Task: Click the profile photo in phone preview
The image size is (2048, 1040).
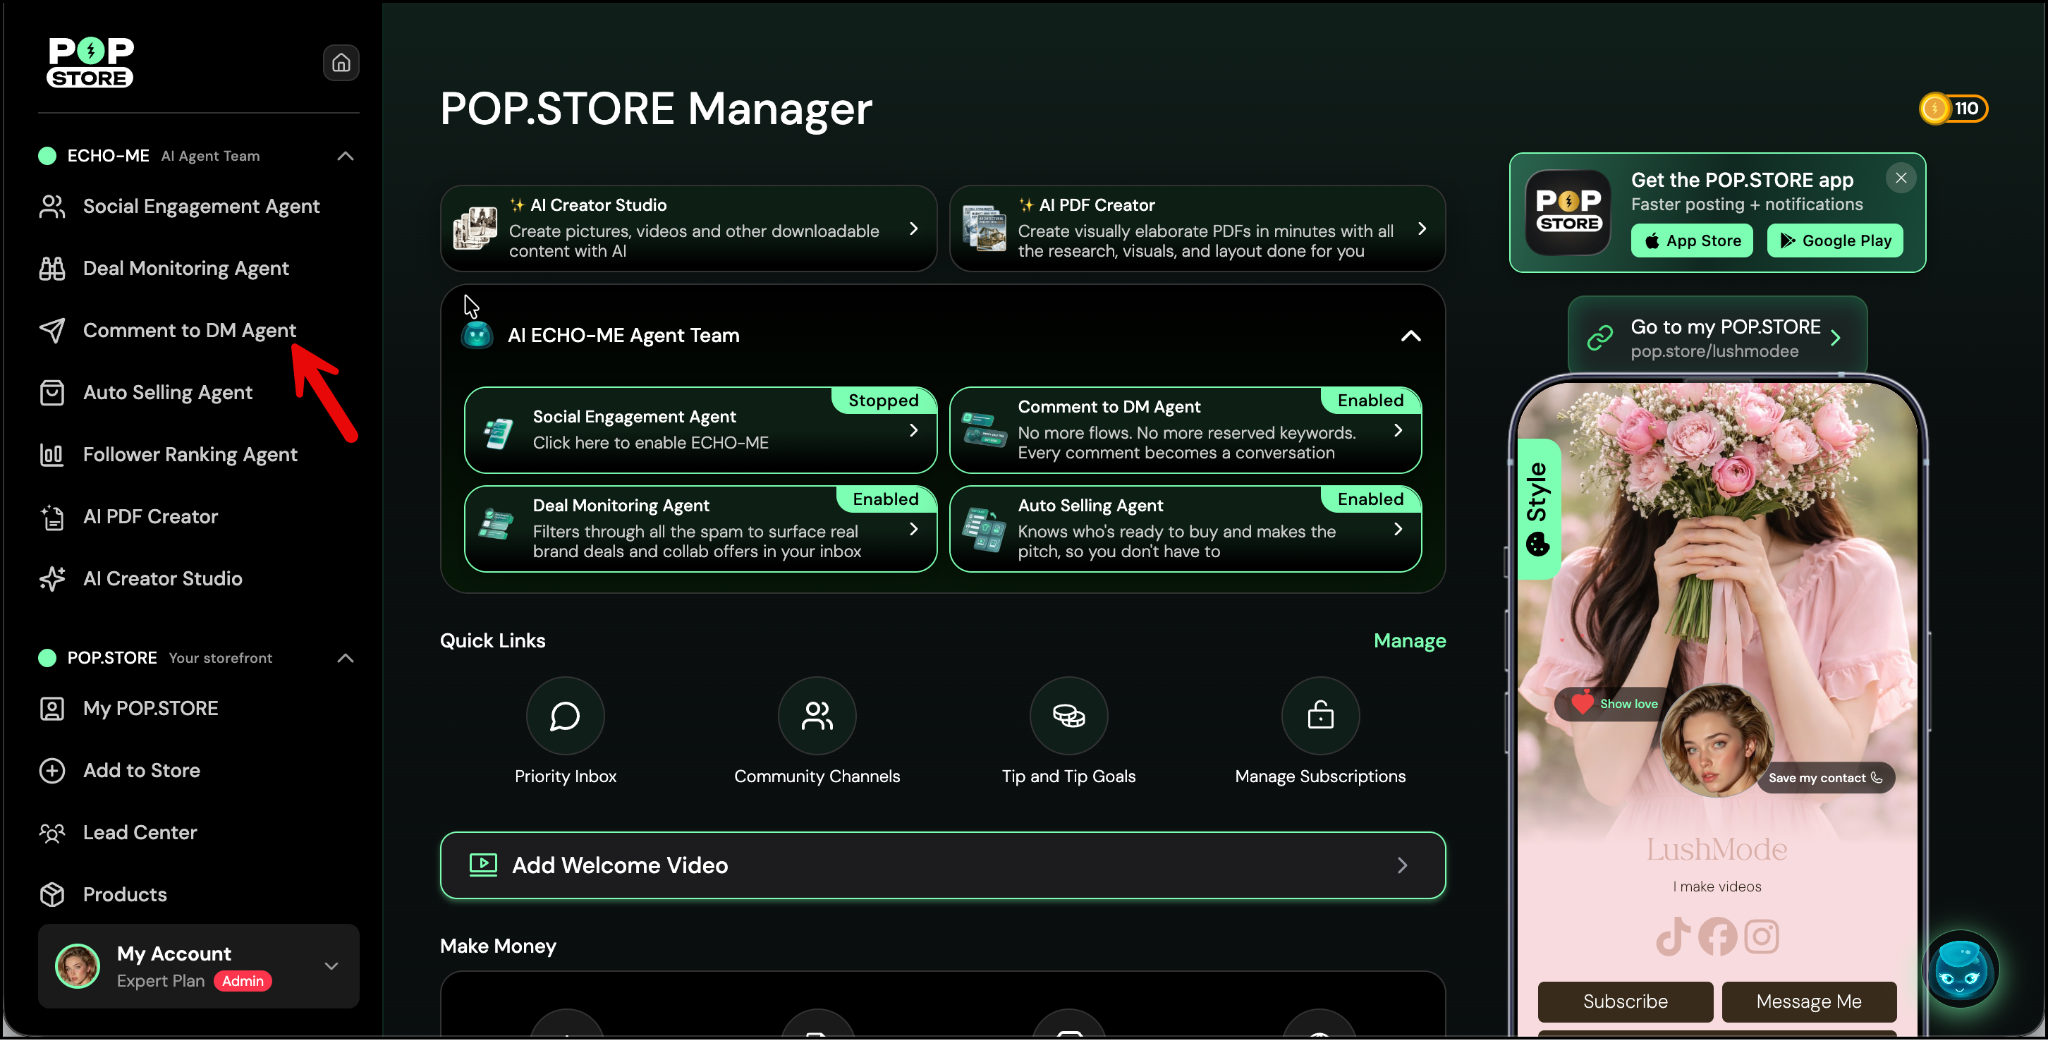Action: [x=1716, y=739]
